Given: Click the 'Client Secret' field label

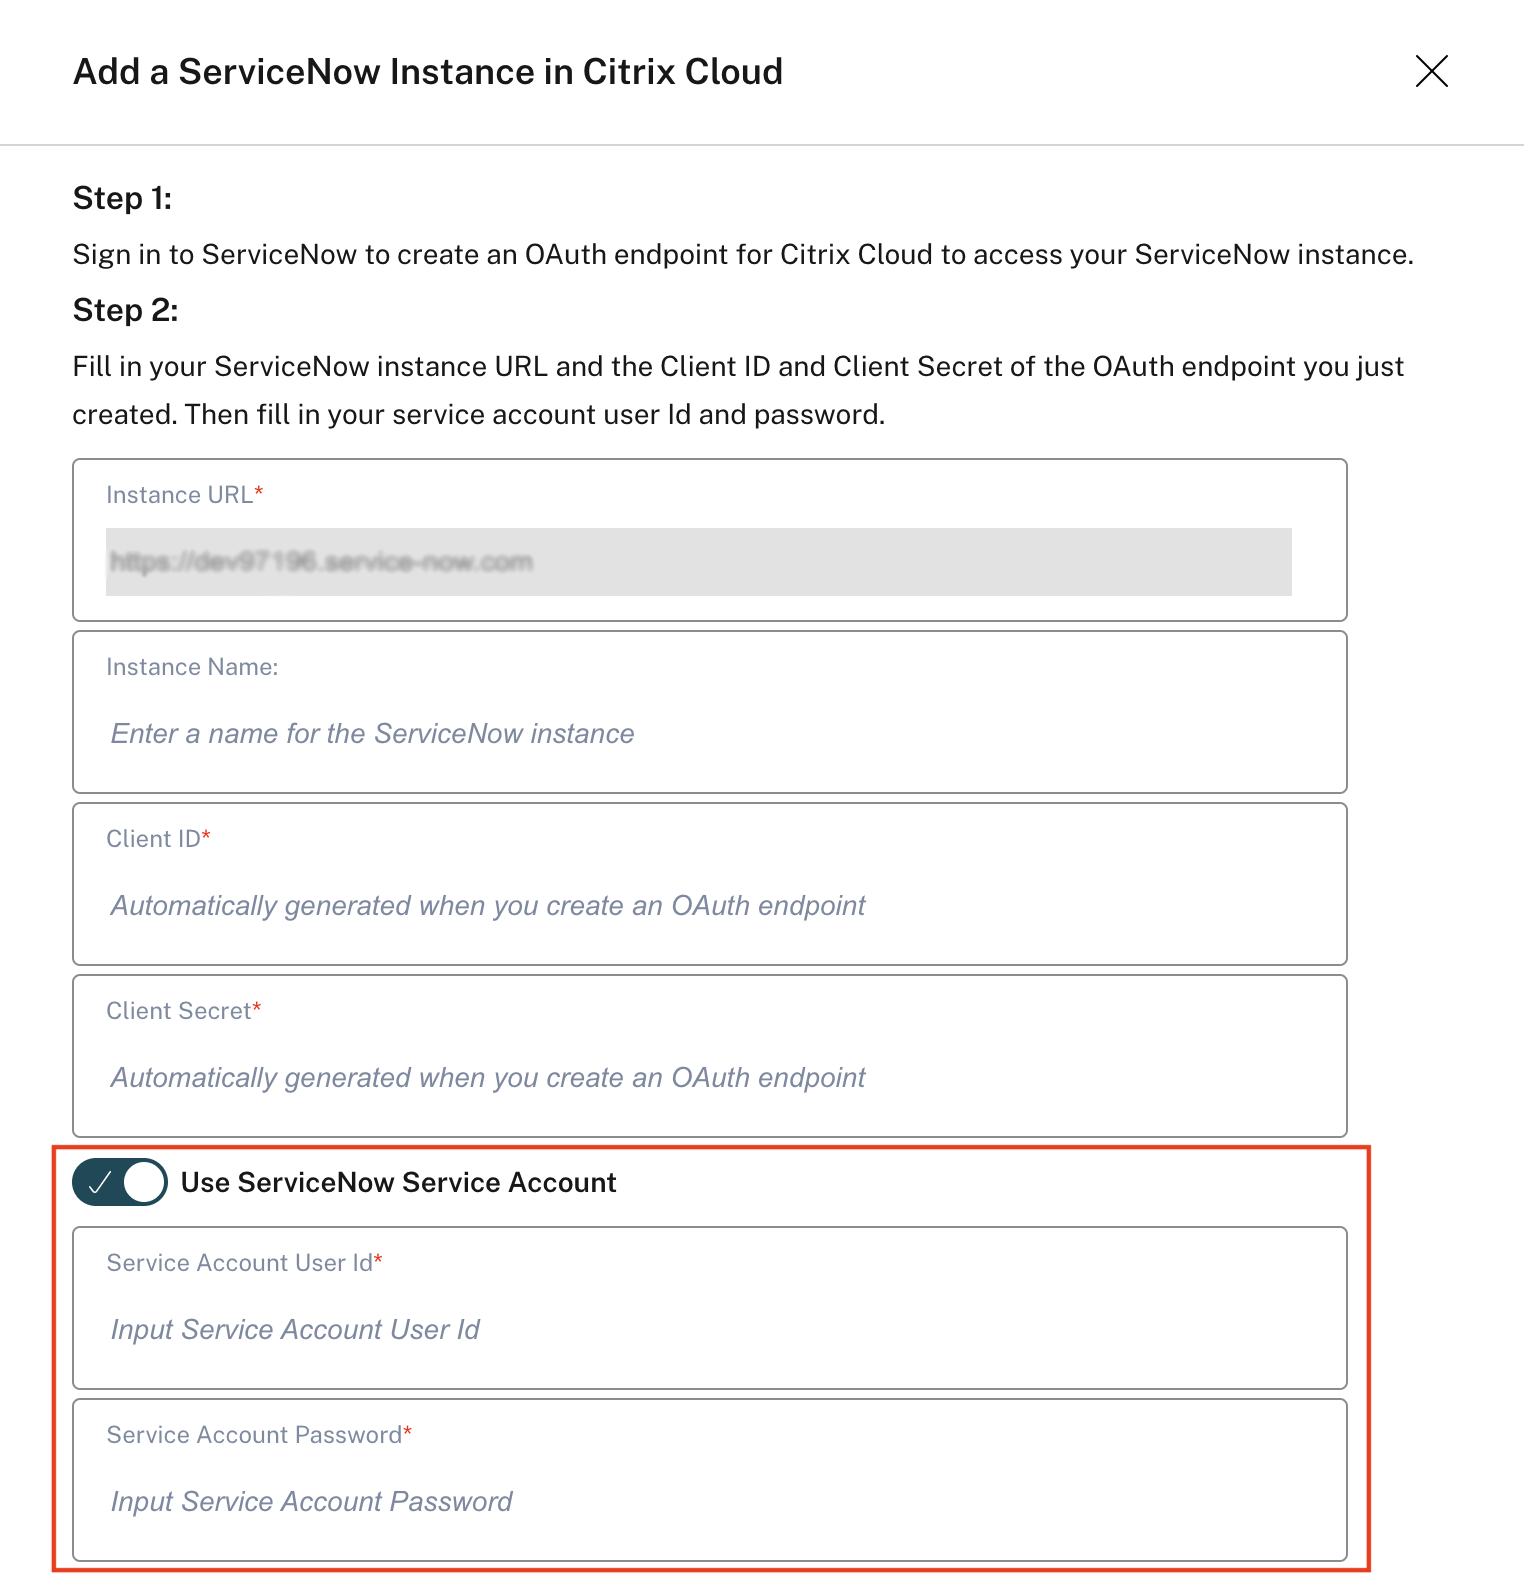Looking at the screenshot, I should tap(178, 1011).
